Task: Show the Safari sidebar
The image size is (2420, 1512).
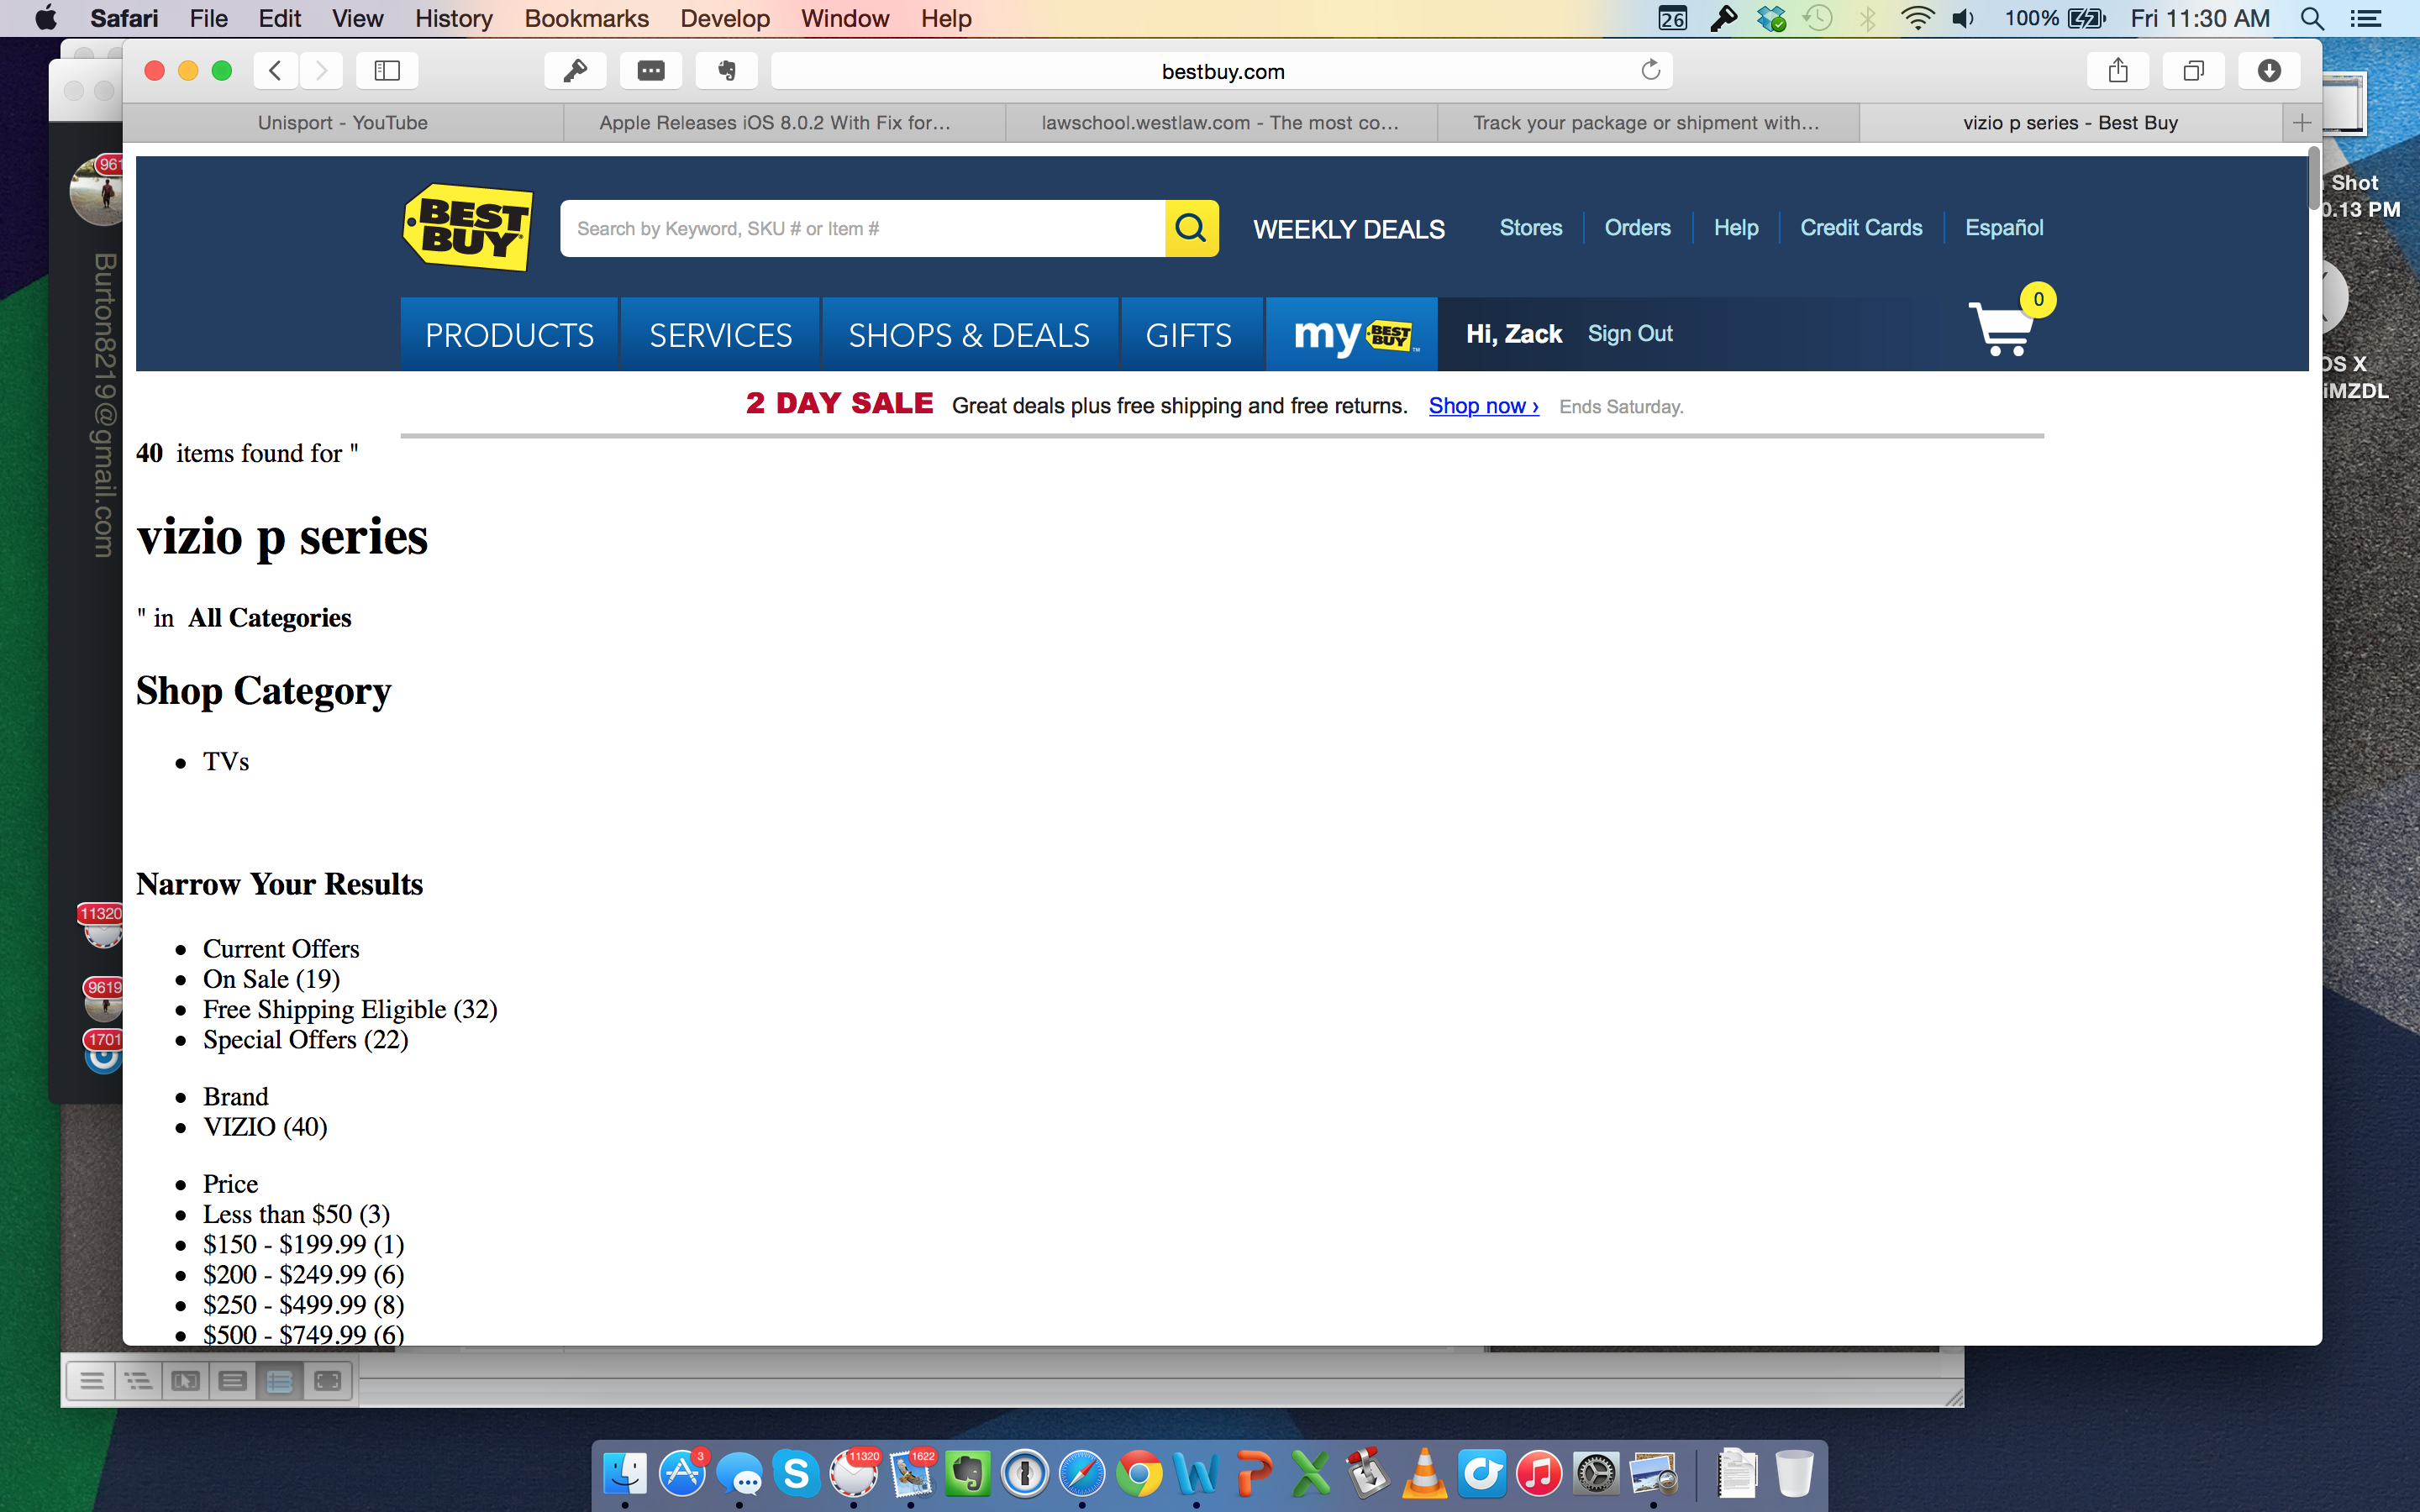Action: tap(387, 70)
